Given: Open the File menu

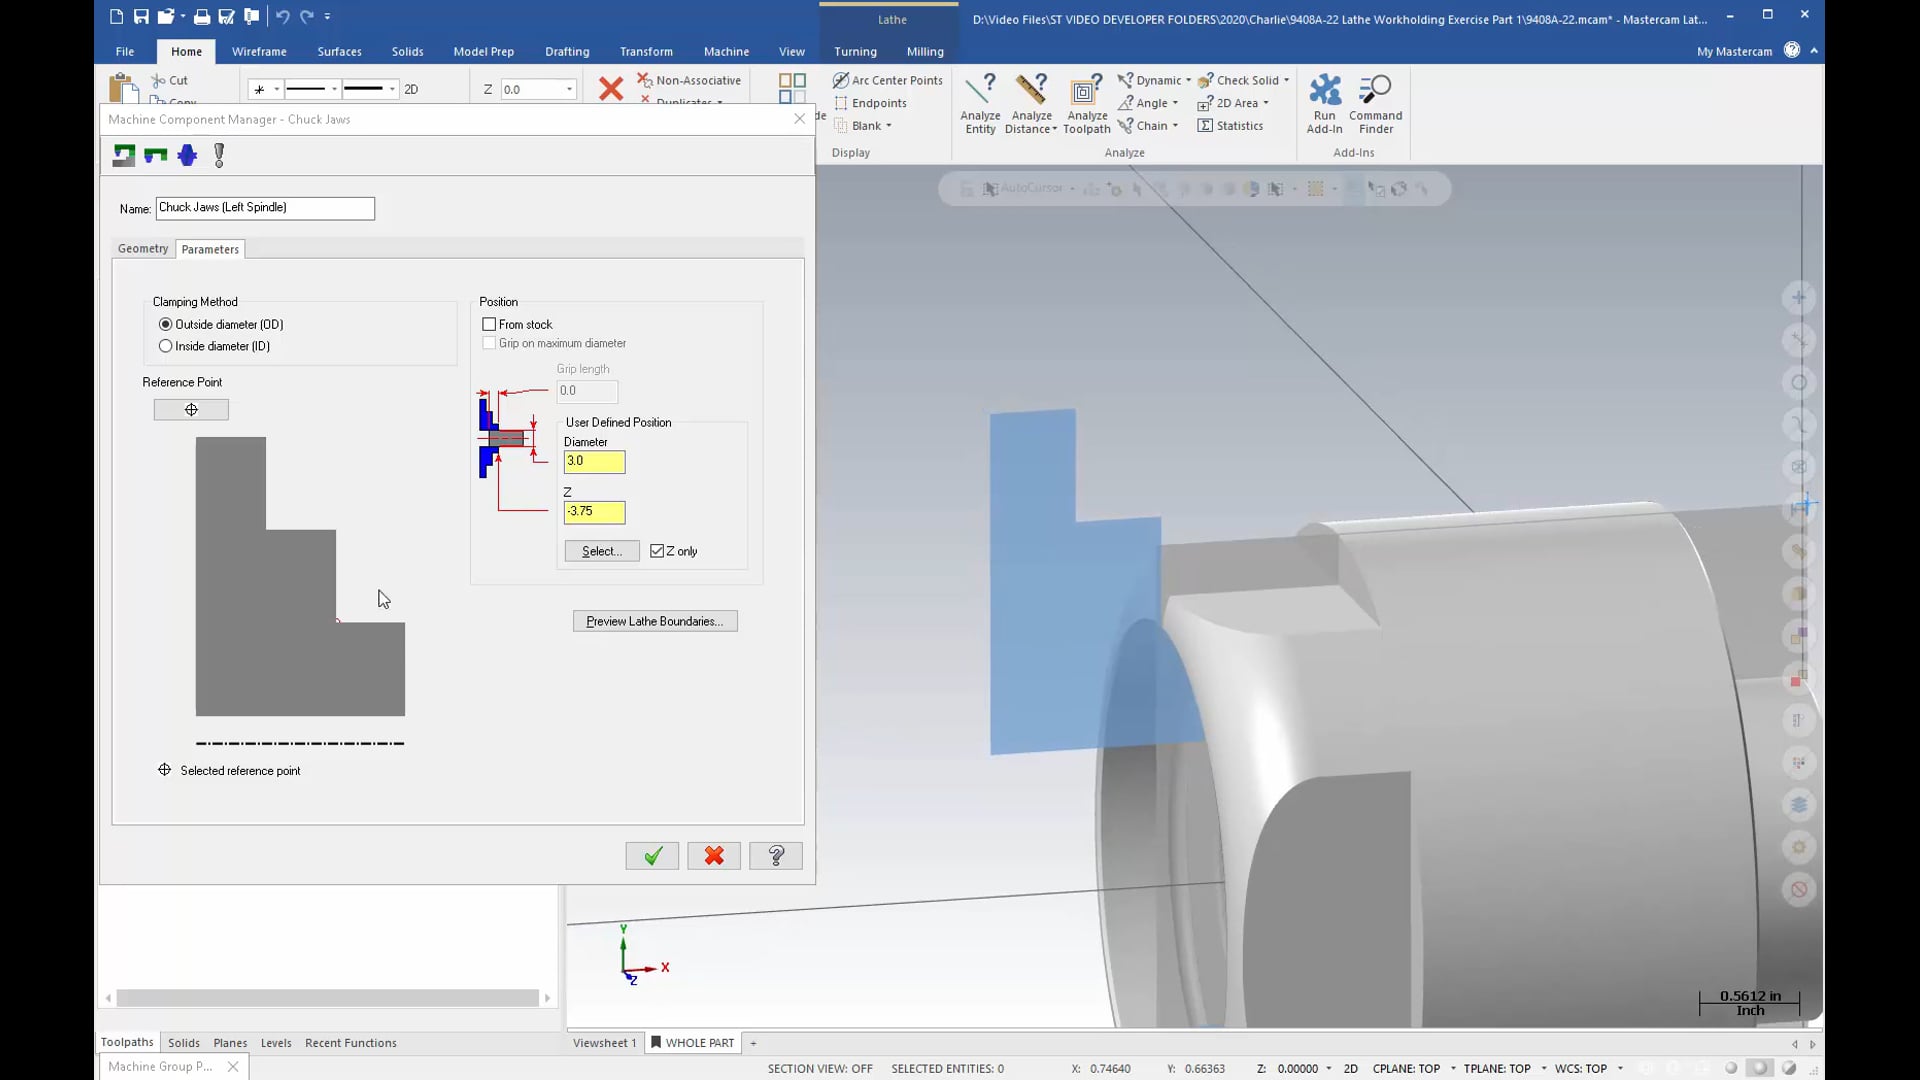Looking at the screenshot, I should coord(125,51).
